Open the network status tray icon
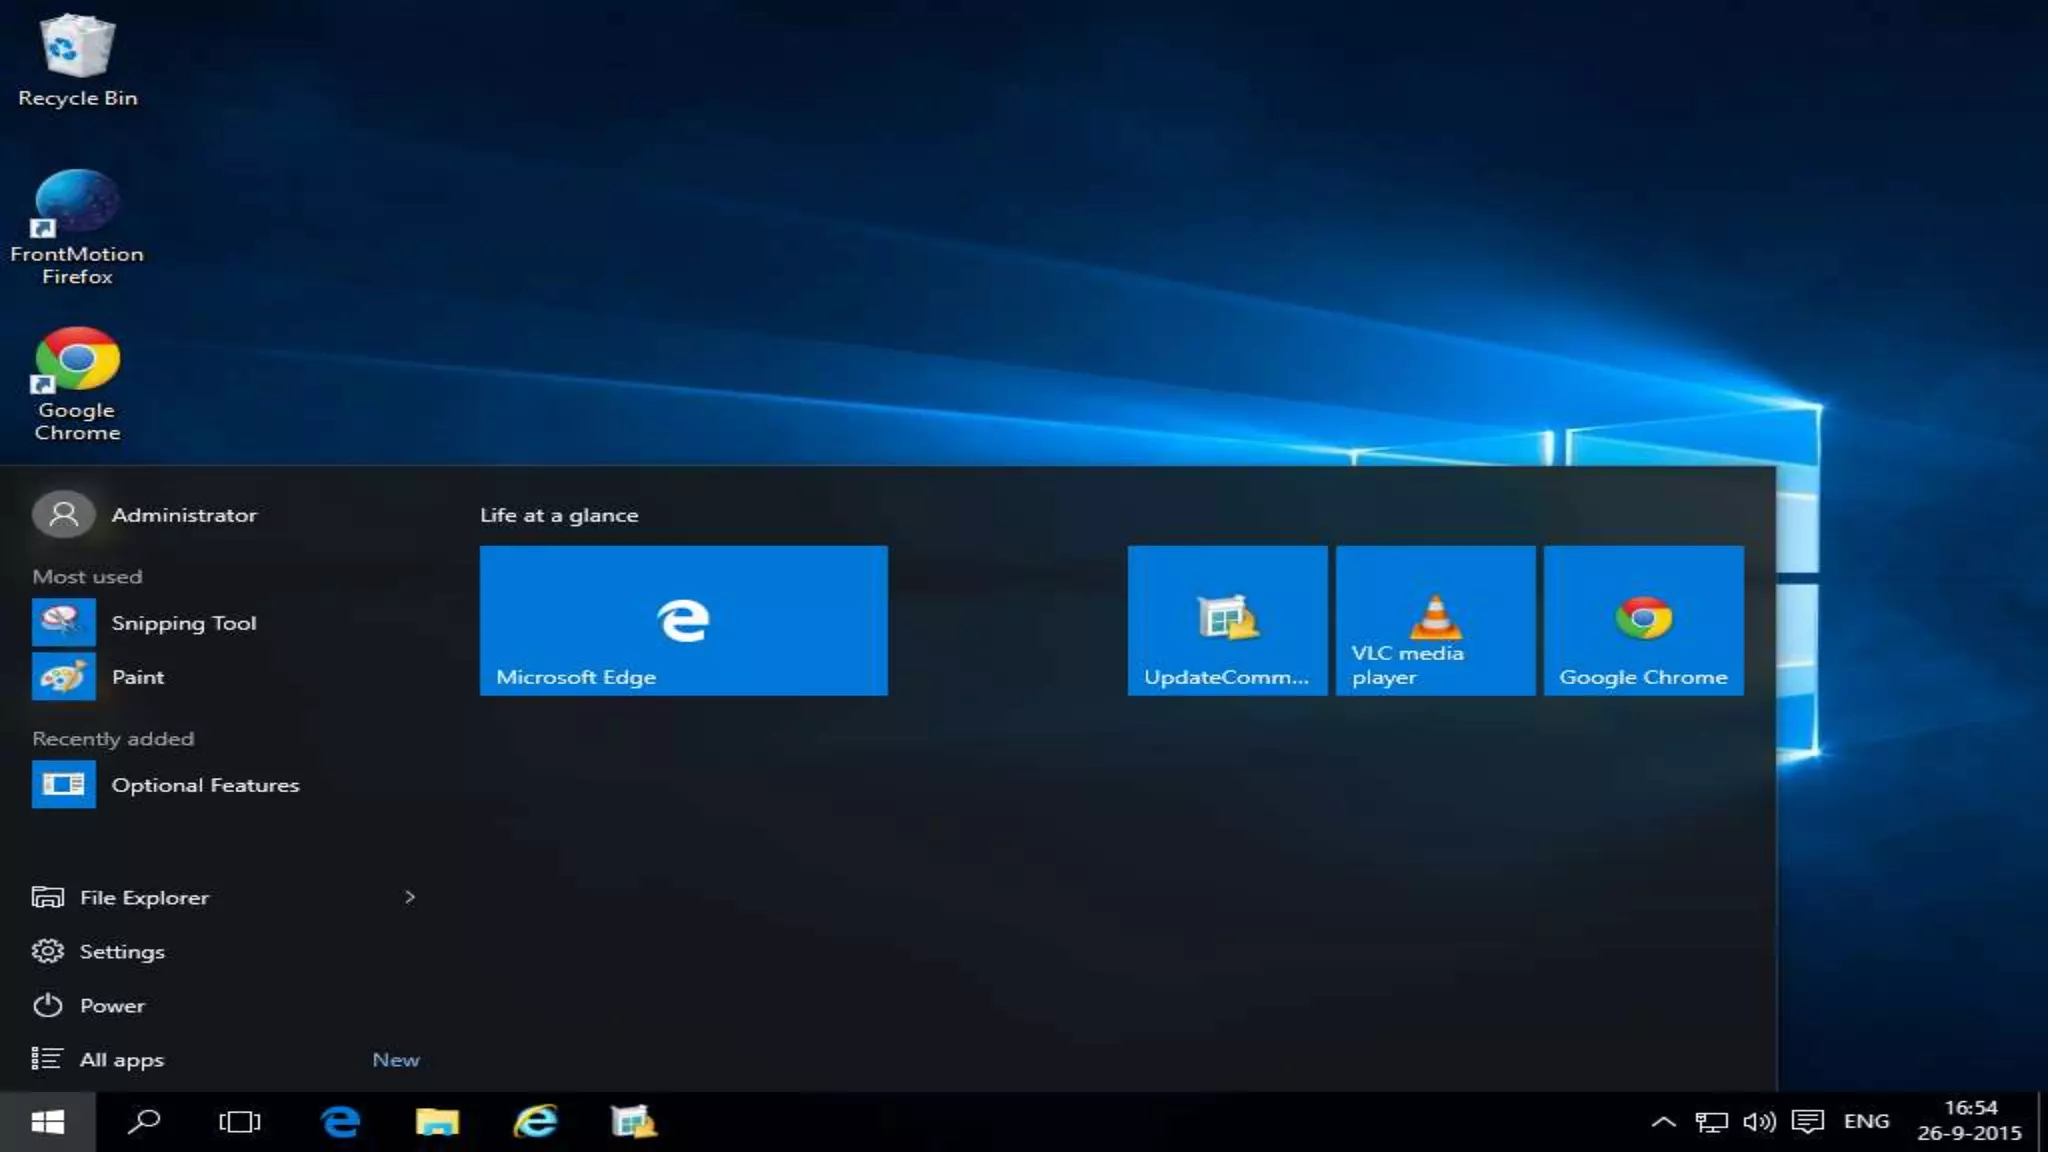This screenshot has height=1152, width=2048. tap(1711, 1122)
